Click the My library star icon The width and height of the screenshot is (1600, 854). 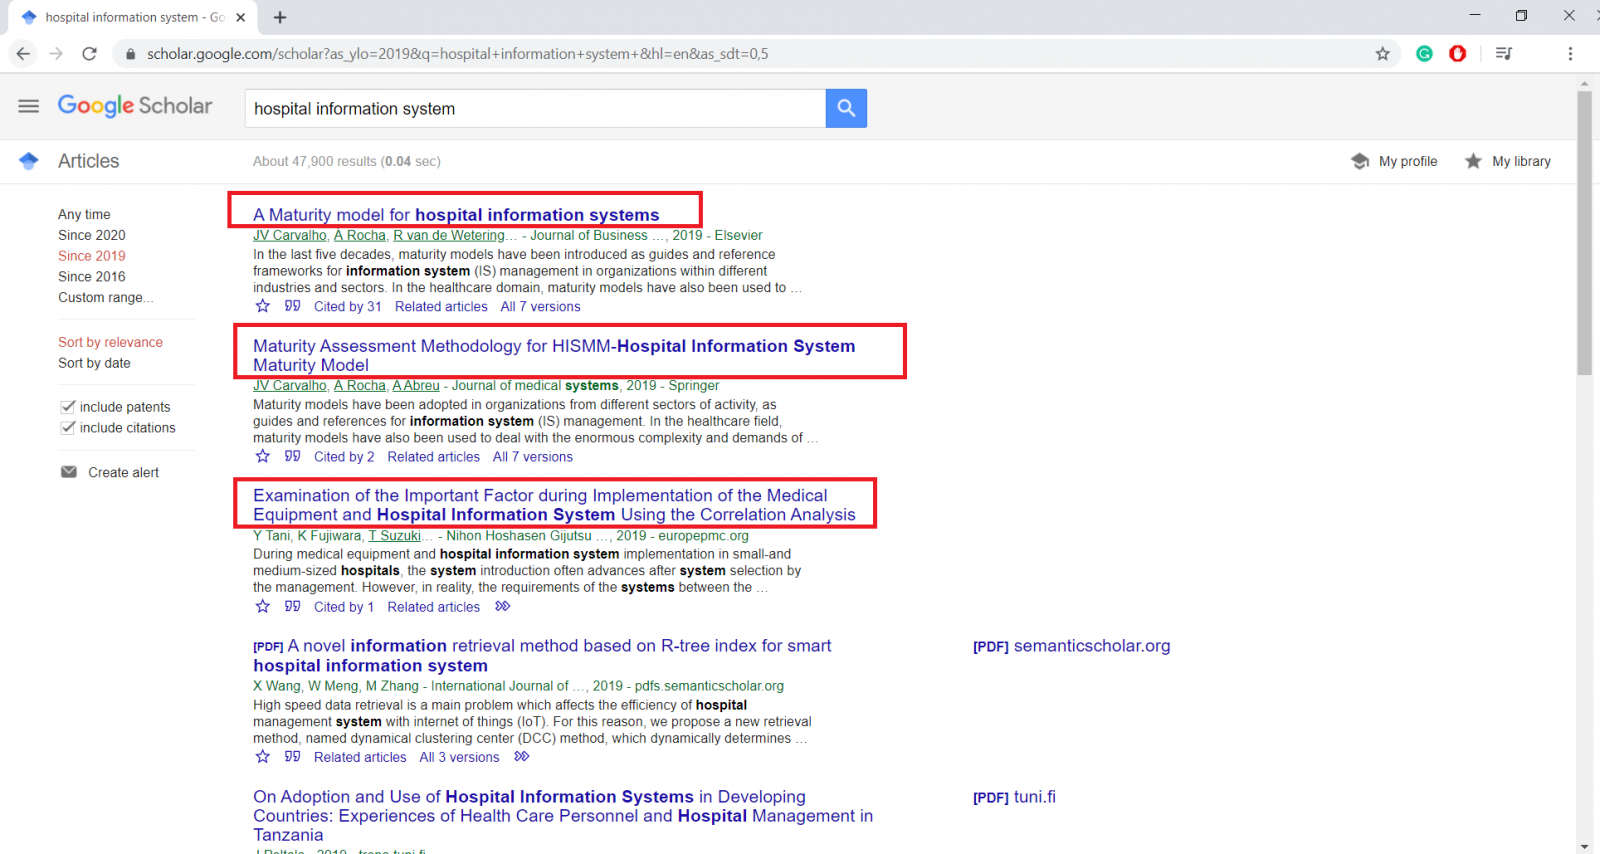[x=1473, y=161]
